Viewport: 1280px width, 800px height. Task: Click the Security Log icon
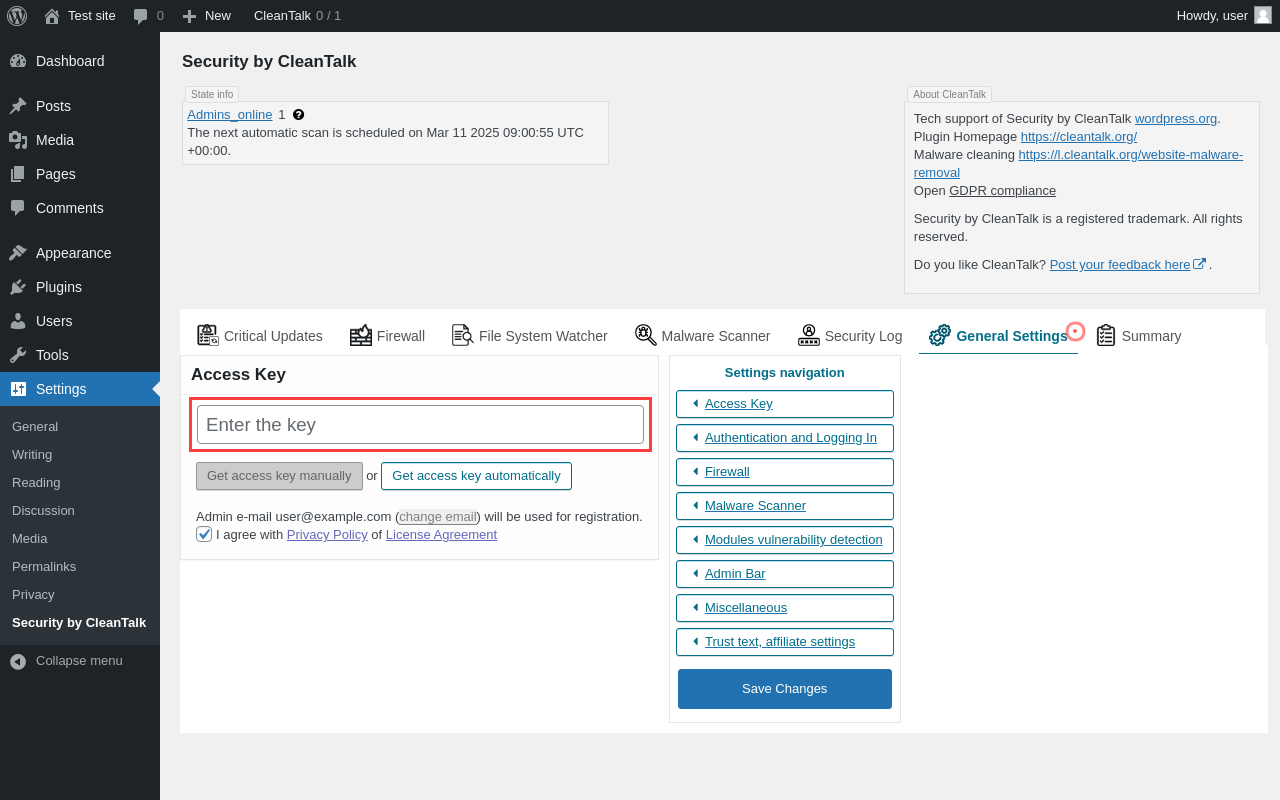809,335
